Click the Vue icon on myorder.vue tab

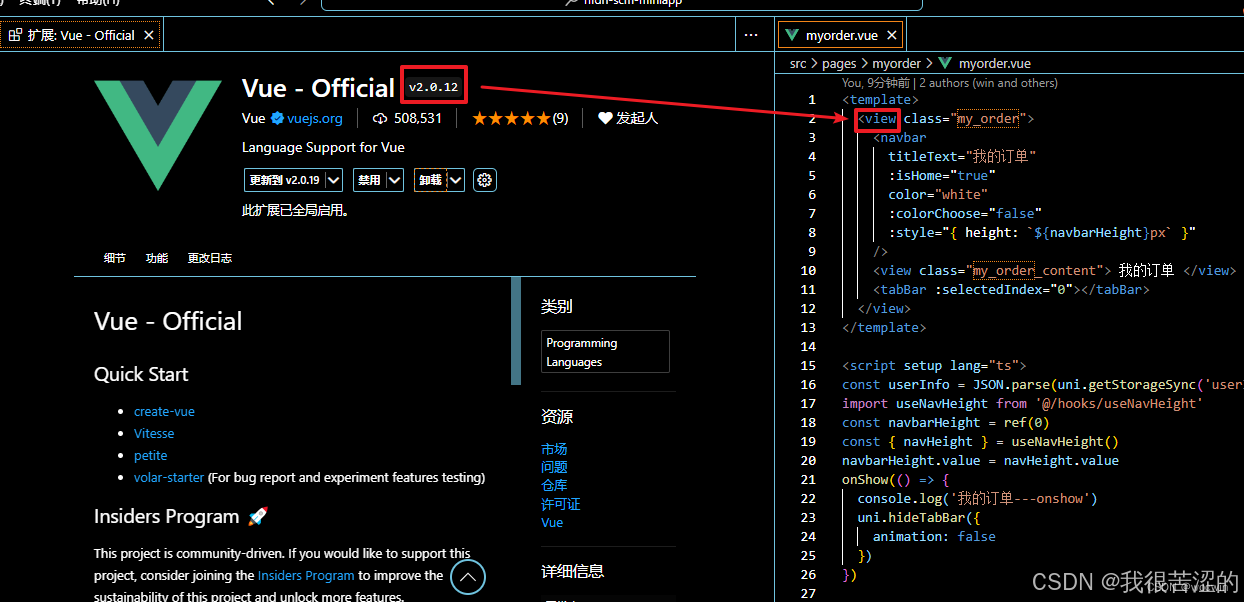793,35
